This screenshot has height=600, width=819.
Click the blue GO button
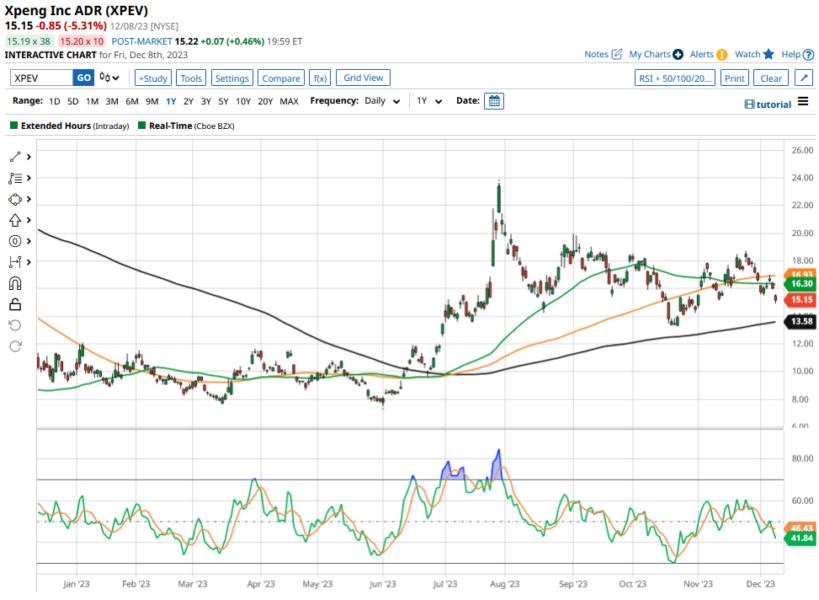click(x=84, y=78)
